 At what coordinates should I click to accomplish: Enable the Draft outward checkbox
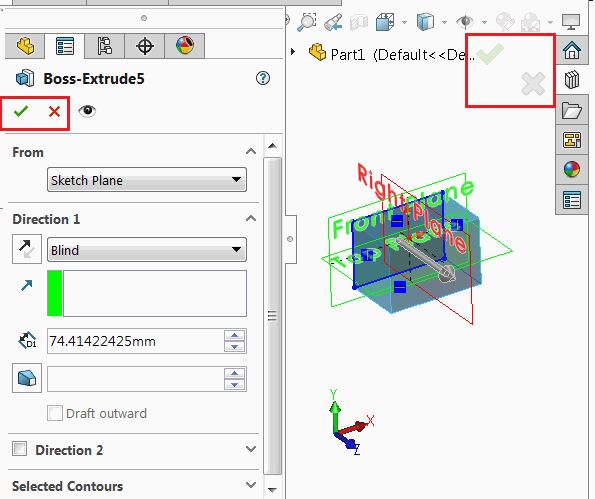point(55,413)
